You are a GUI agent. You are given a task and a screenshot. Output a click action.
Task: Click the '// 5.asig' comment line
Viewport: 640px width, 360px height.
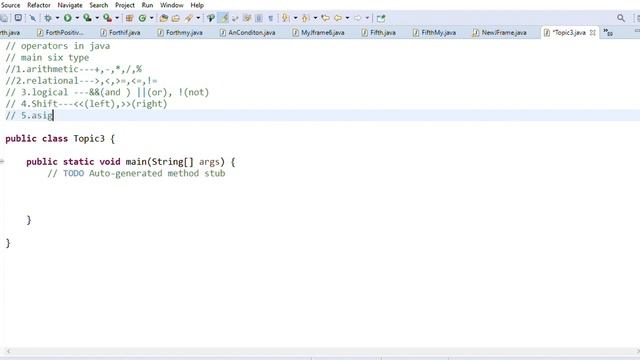click(x=29, y=116)
